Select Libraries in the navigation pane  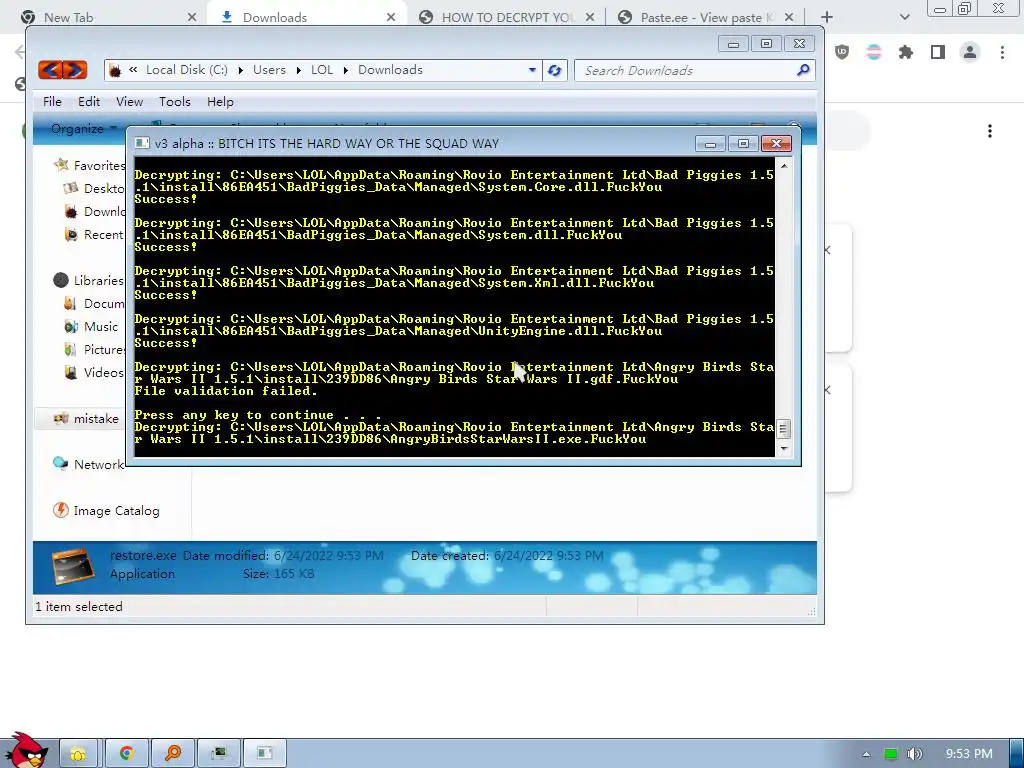[x=89, y=280]
